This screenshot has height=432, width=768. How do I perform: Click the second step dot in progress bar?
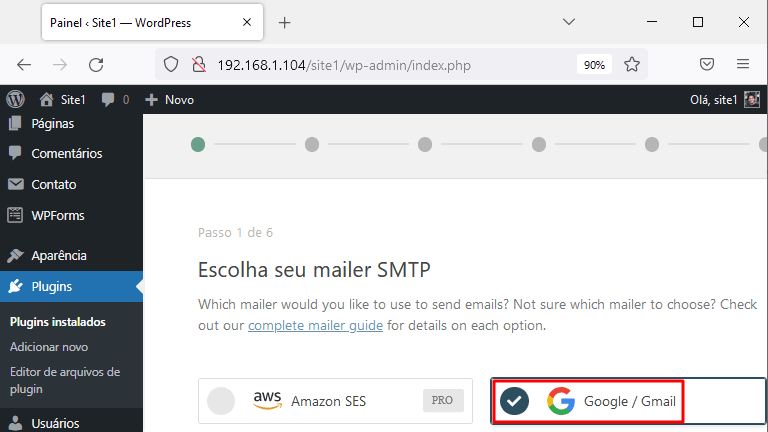coord(312,144)
